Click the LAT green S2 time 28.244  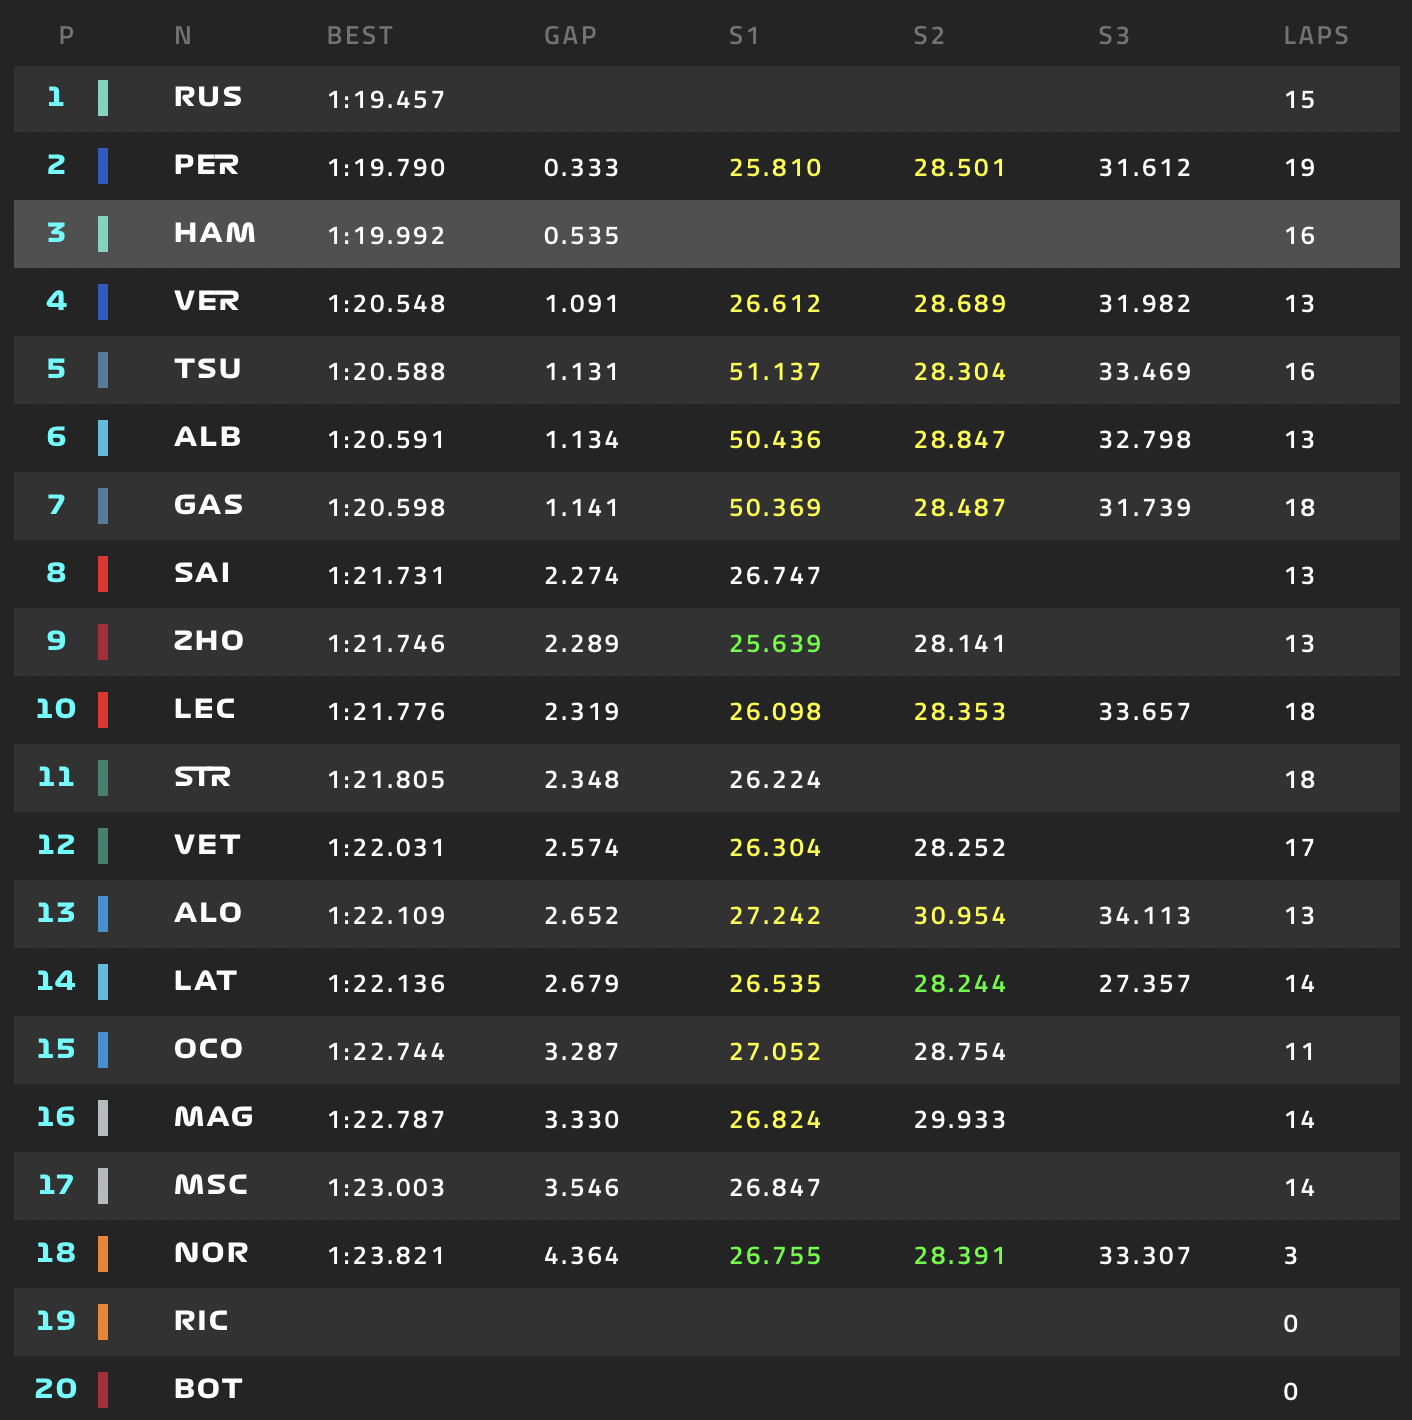pyautogui.click(x=959, y=984)
